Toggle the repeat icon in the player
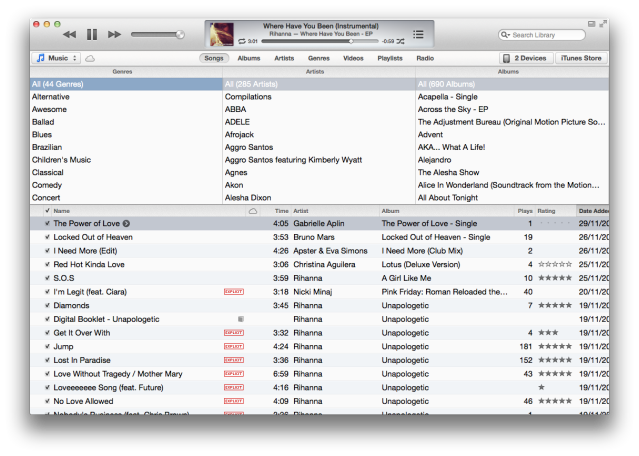The height and width of the screenshot is (456, 639). (x=242, y=41)
